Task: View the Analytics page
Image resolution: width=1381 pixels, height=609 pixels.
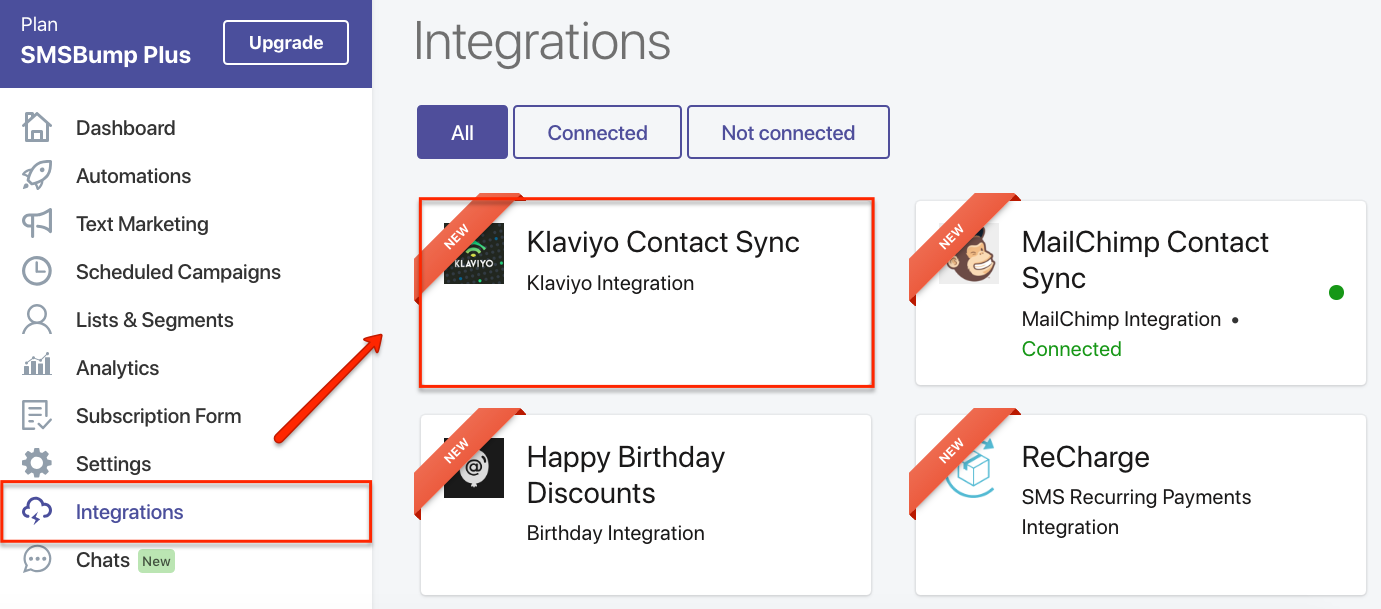Action: click(117, 368)
